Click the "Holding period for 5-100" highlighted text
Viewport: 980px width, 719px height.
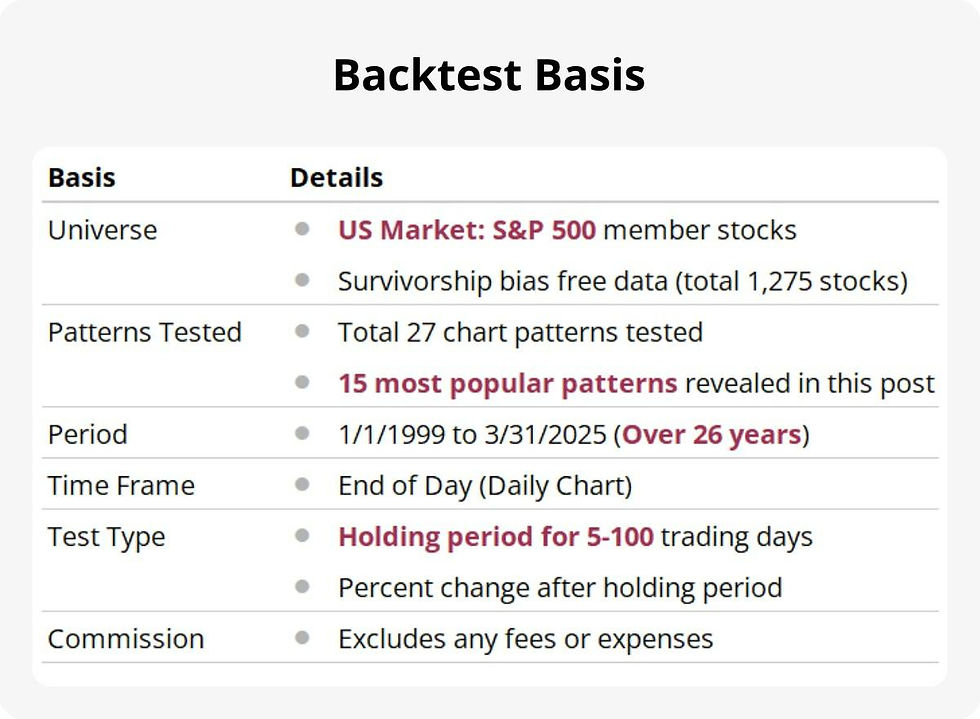click(495, 537)
